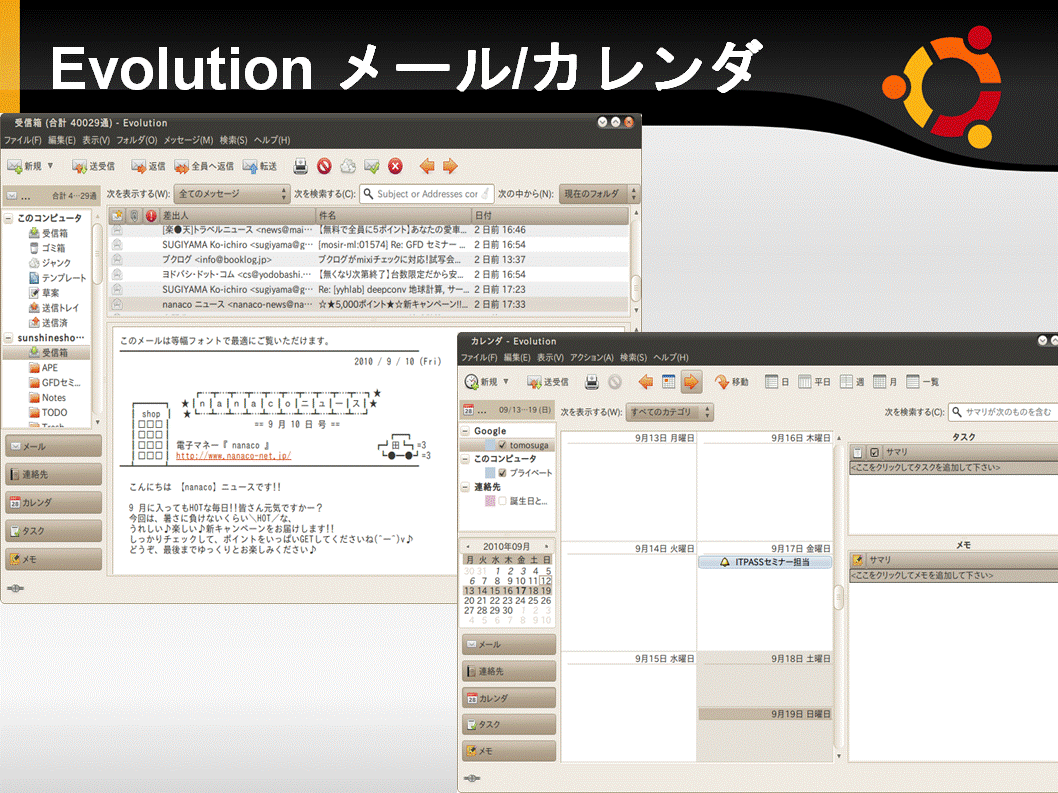The height and width of the screenshot is (793, 1058).
Task: Open the すべてのカテゴリ category dropdown
Action: [x=669, y=412]
